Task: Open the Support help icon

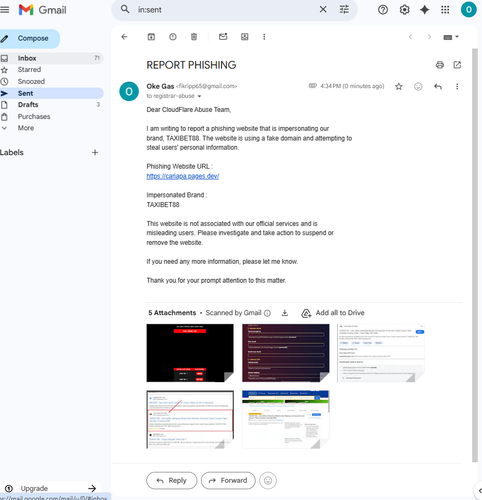Action: pyautogui.click(x=383, y=10)
